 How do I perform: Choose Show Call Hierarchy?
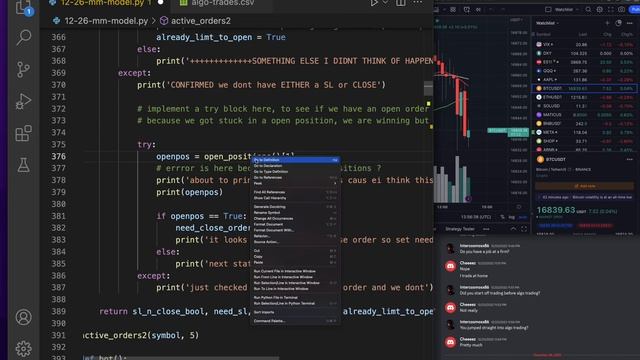[x=296, y=198]
